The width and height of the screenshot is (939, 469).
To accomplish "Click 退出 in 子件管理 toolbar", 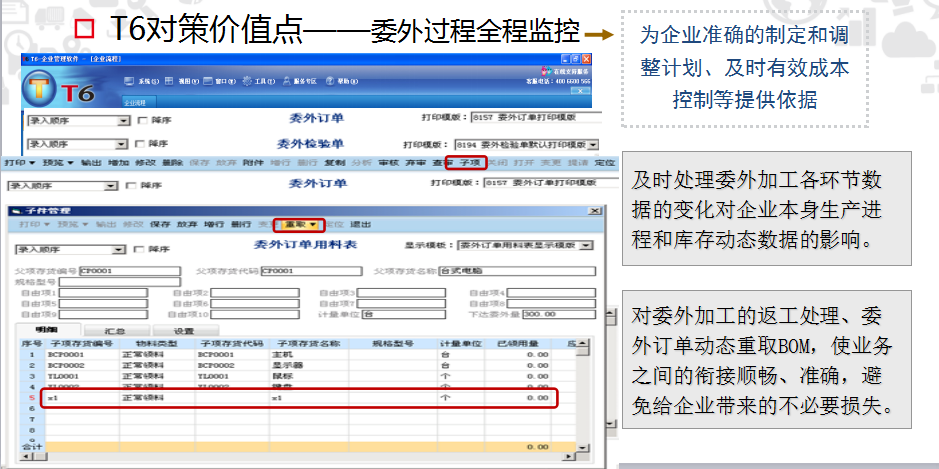I will tap(361, 225).
